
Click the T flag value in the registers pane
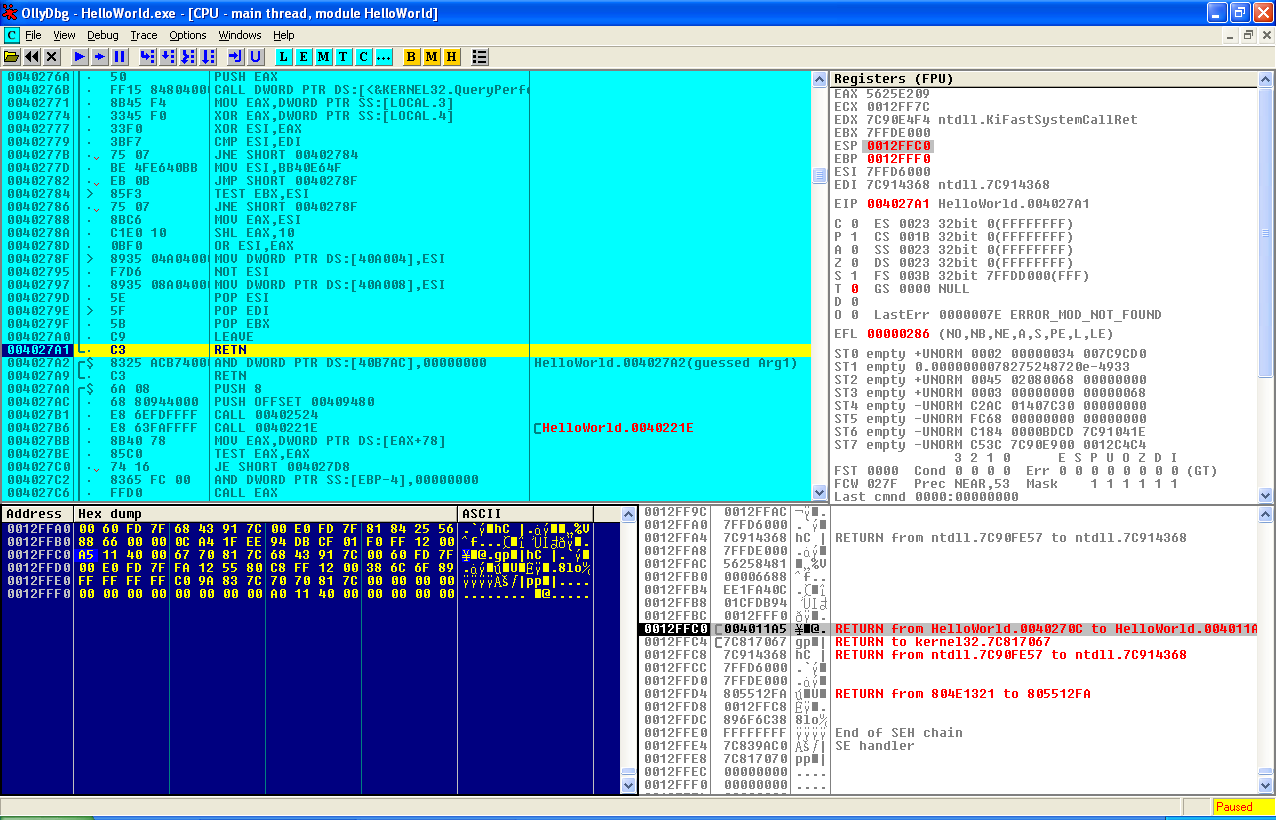click(x=854, y=289)
